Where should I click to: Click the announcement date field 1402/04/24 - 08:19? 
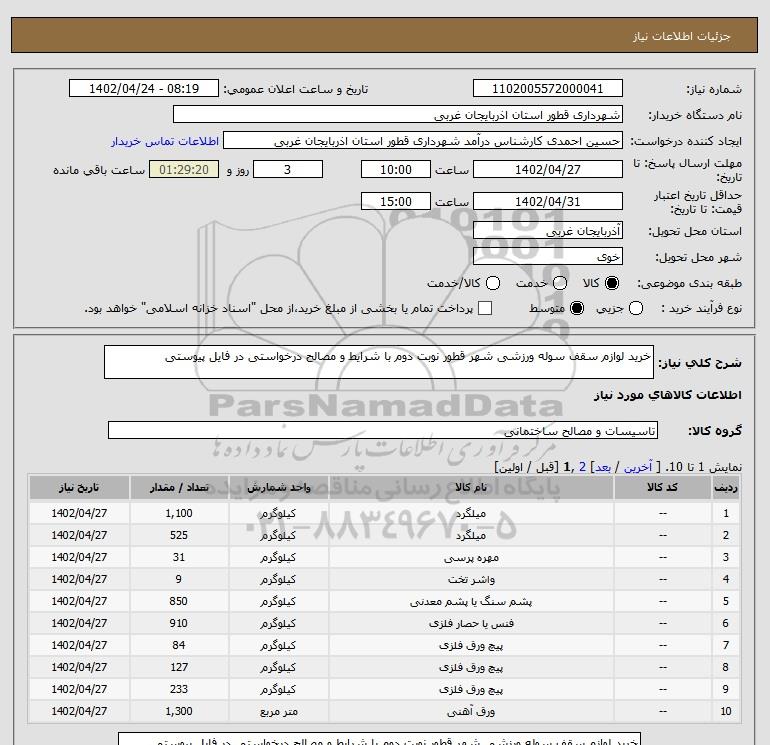pyautogui.click(x=144, y=88)
